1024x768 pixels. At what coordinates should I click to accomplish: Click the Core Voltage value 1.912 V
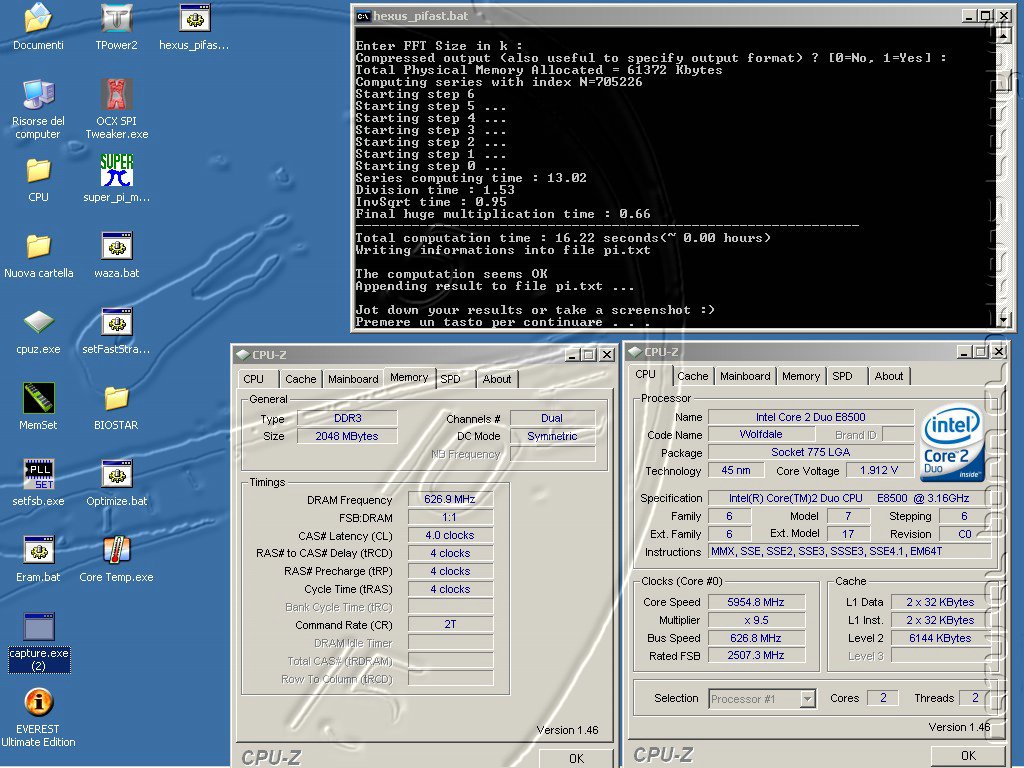tap(879, 470)
